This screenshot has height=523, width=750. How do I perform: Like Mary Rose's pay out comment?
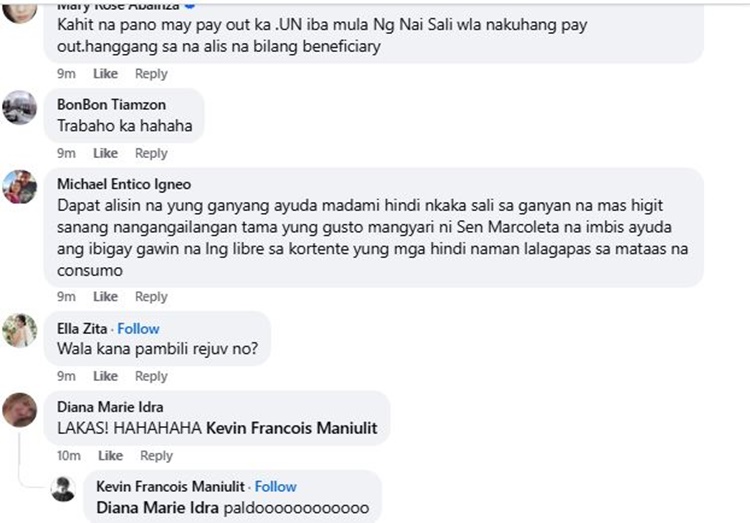coord(105,74)
